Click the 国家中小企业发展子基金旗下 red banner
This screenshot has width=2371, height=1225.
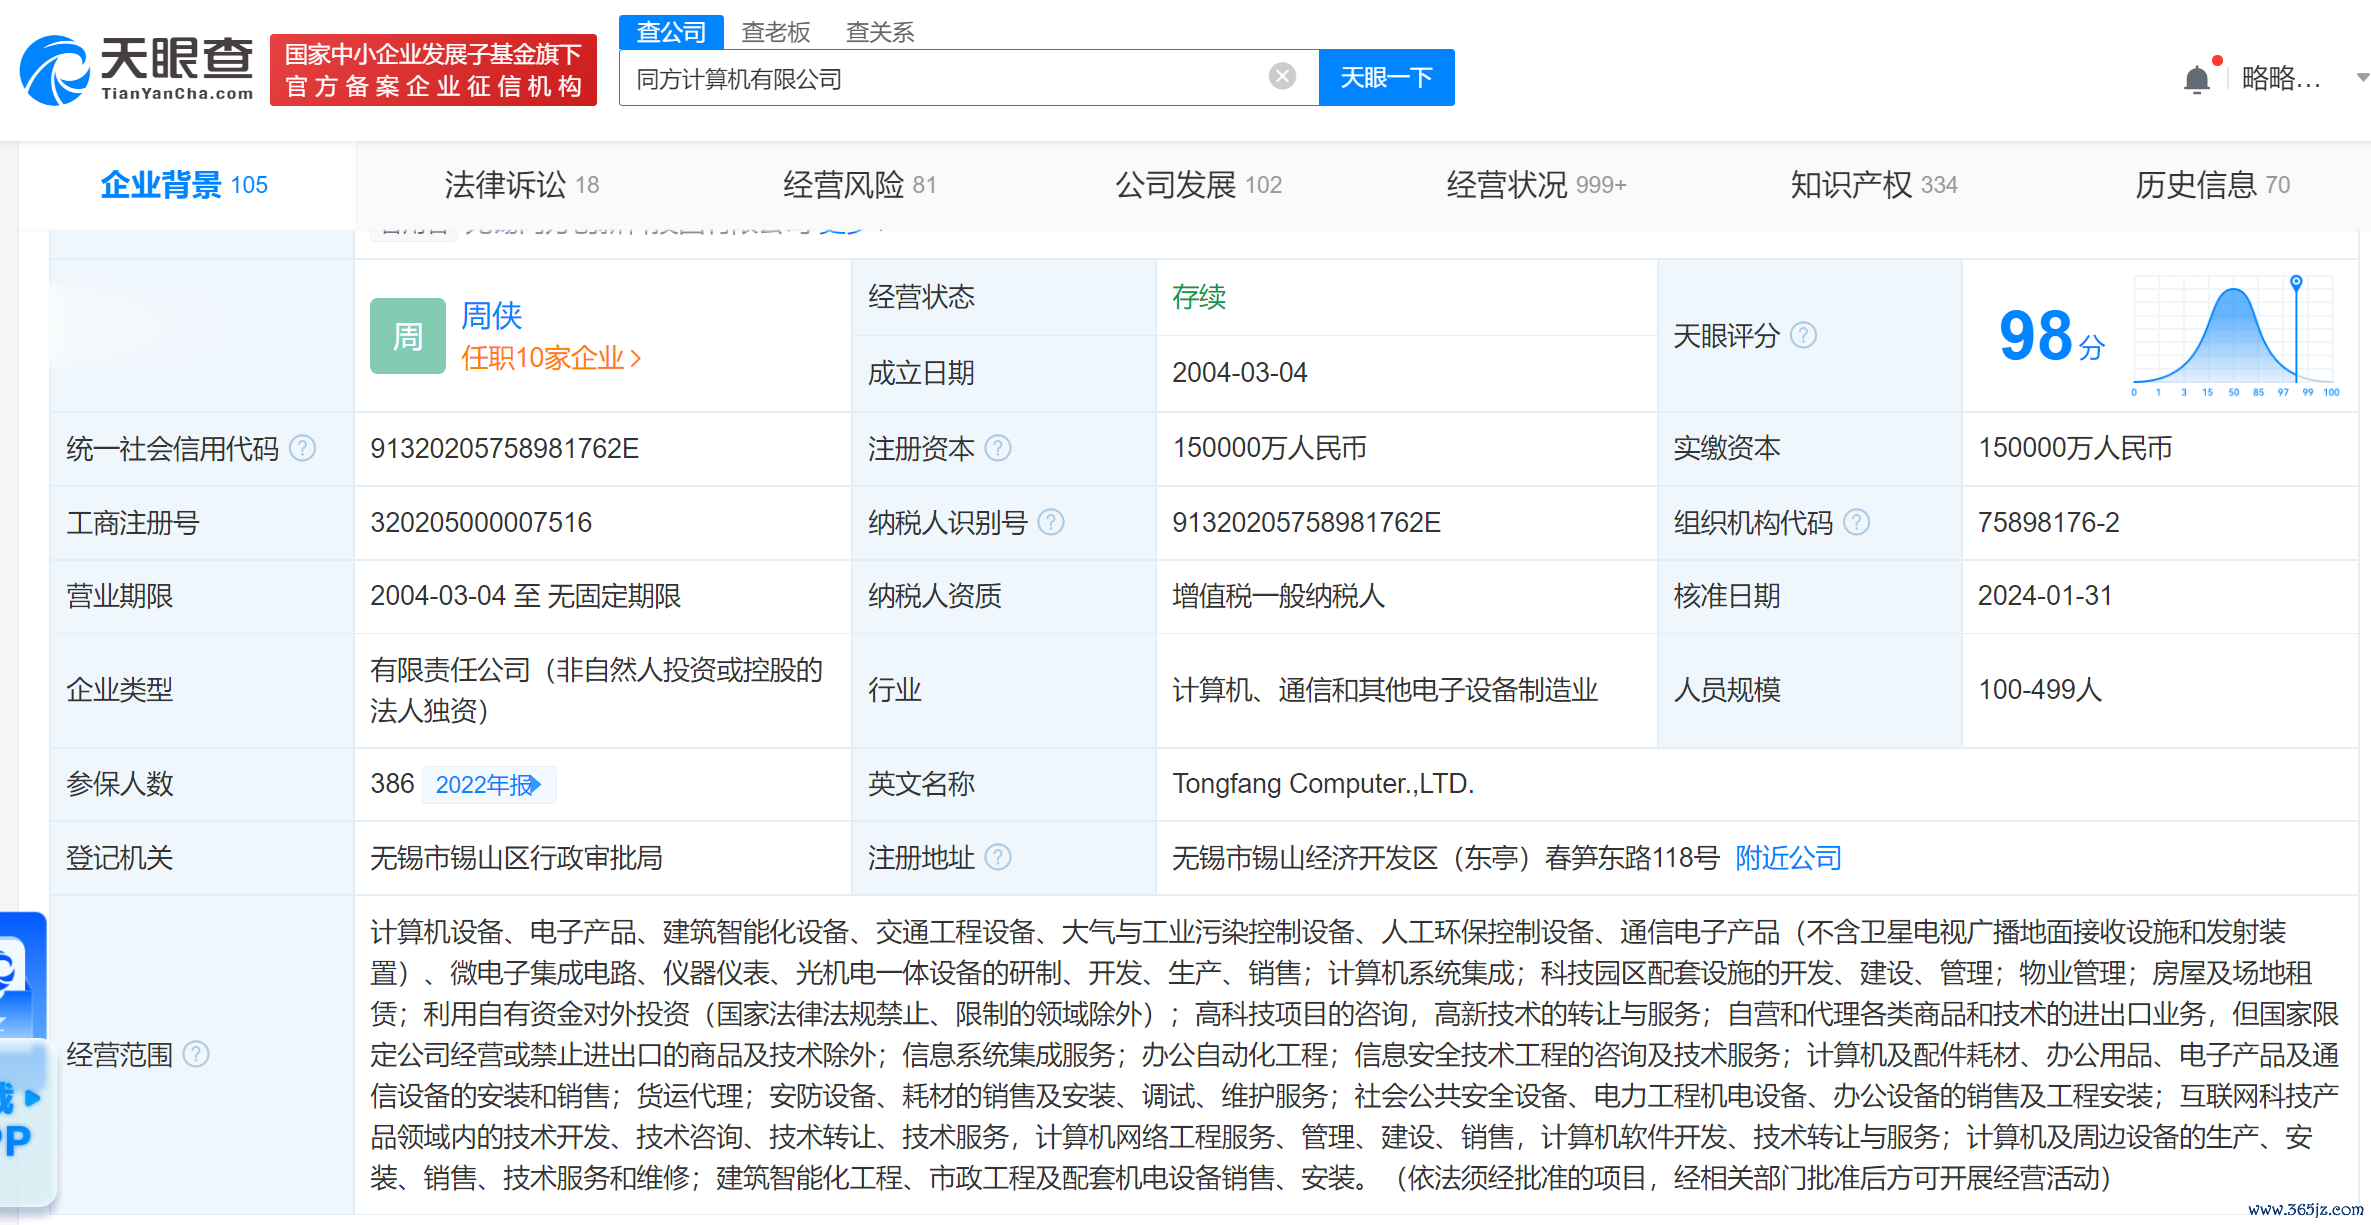[x=433, y=69]
